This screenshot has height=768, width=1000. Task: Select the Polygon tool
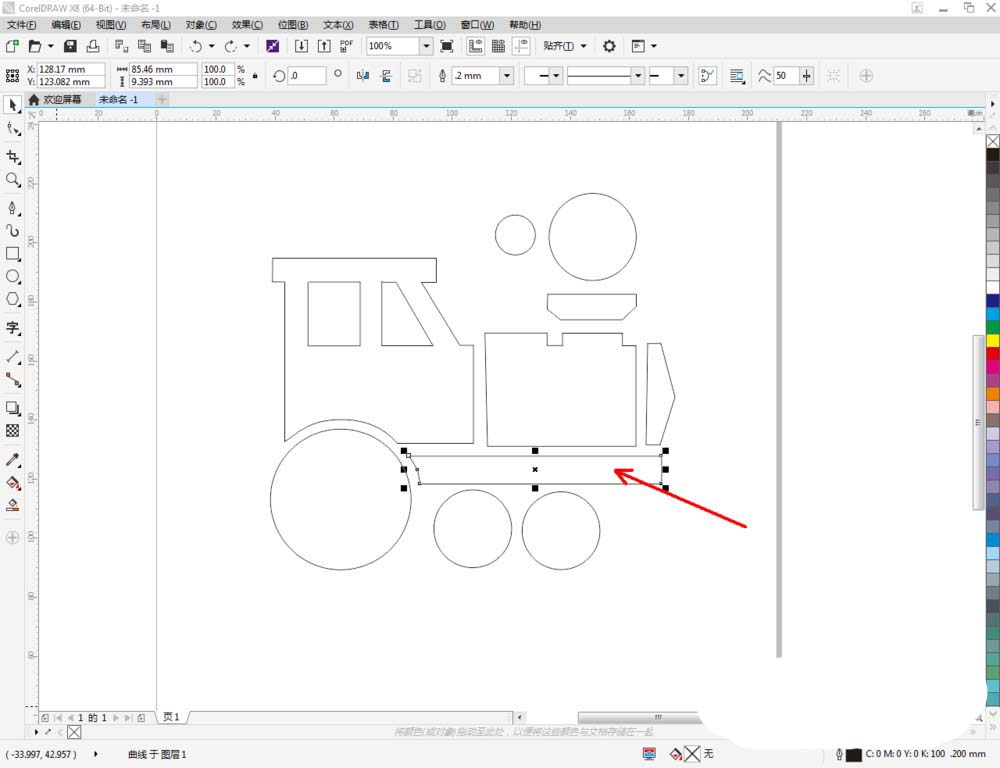[x=13, y=299]
